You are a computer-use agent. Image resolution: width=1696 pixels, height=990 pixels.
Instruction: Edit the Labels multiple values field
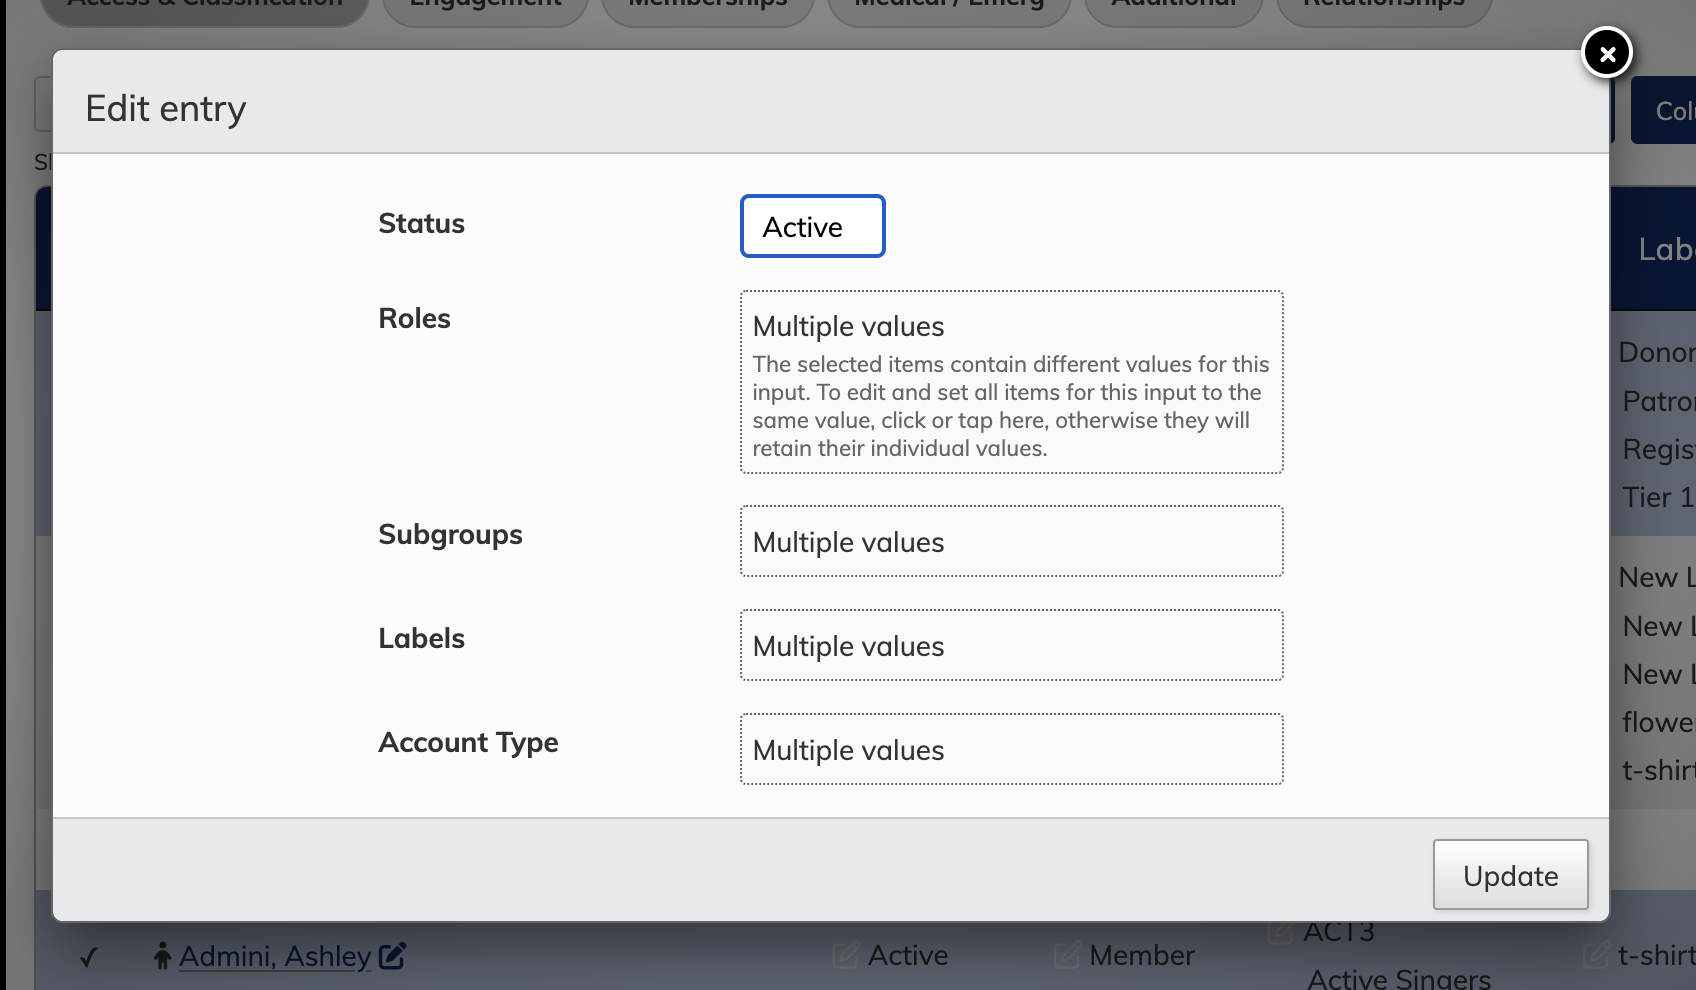(1011, 645)
